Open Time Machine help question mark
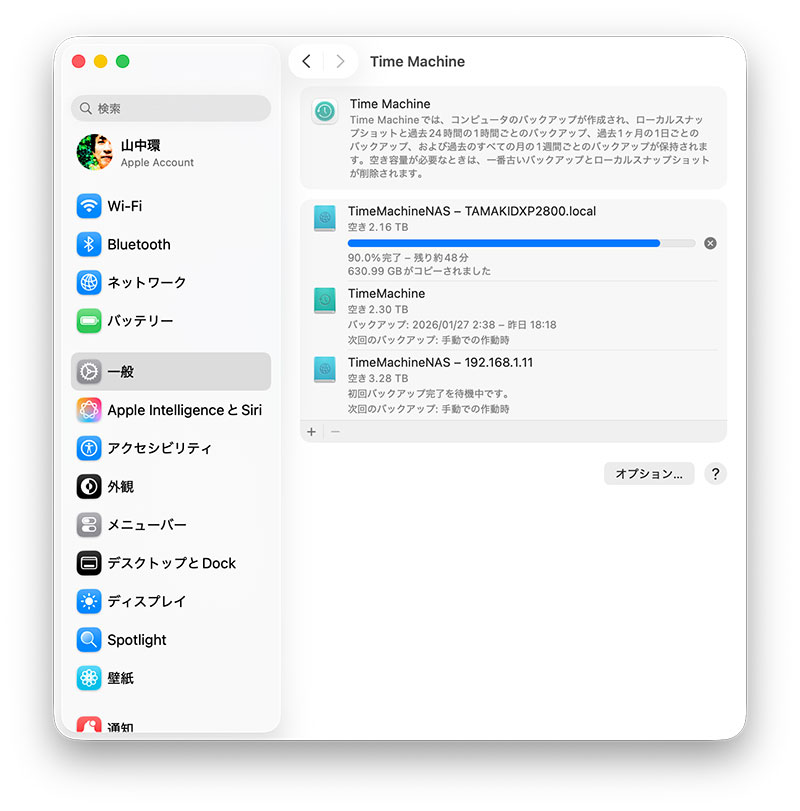This screenshot has width=800, height=811. click(715, 474)
